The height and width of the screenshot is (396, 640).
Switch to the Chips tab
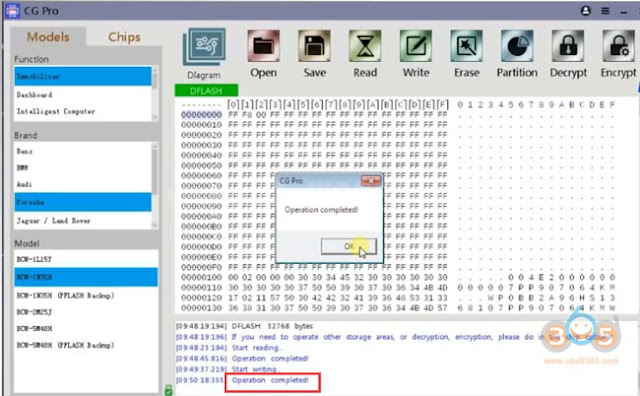pyautogui.click(x=124, y=37)
